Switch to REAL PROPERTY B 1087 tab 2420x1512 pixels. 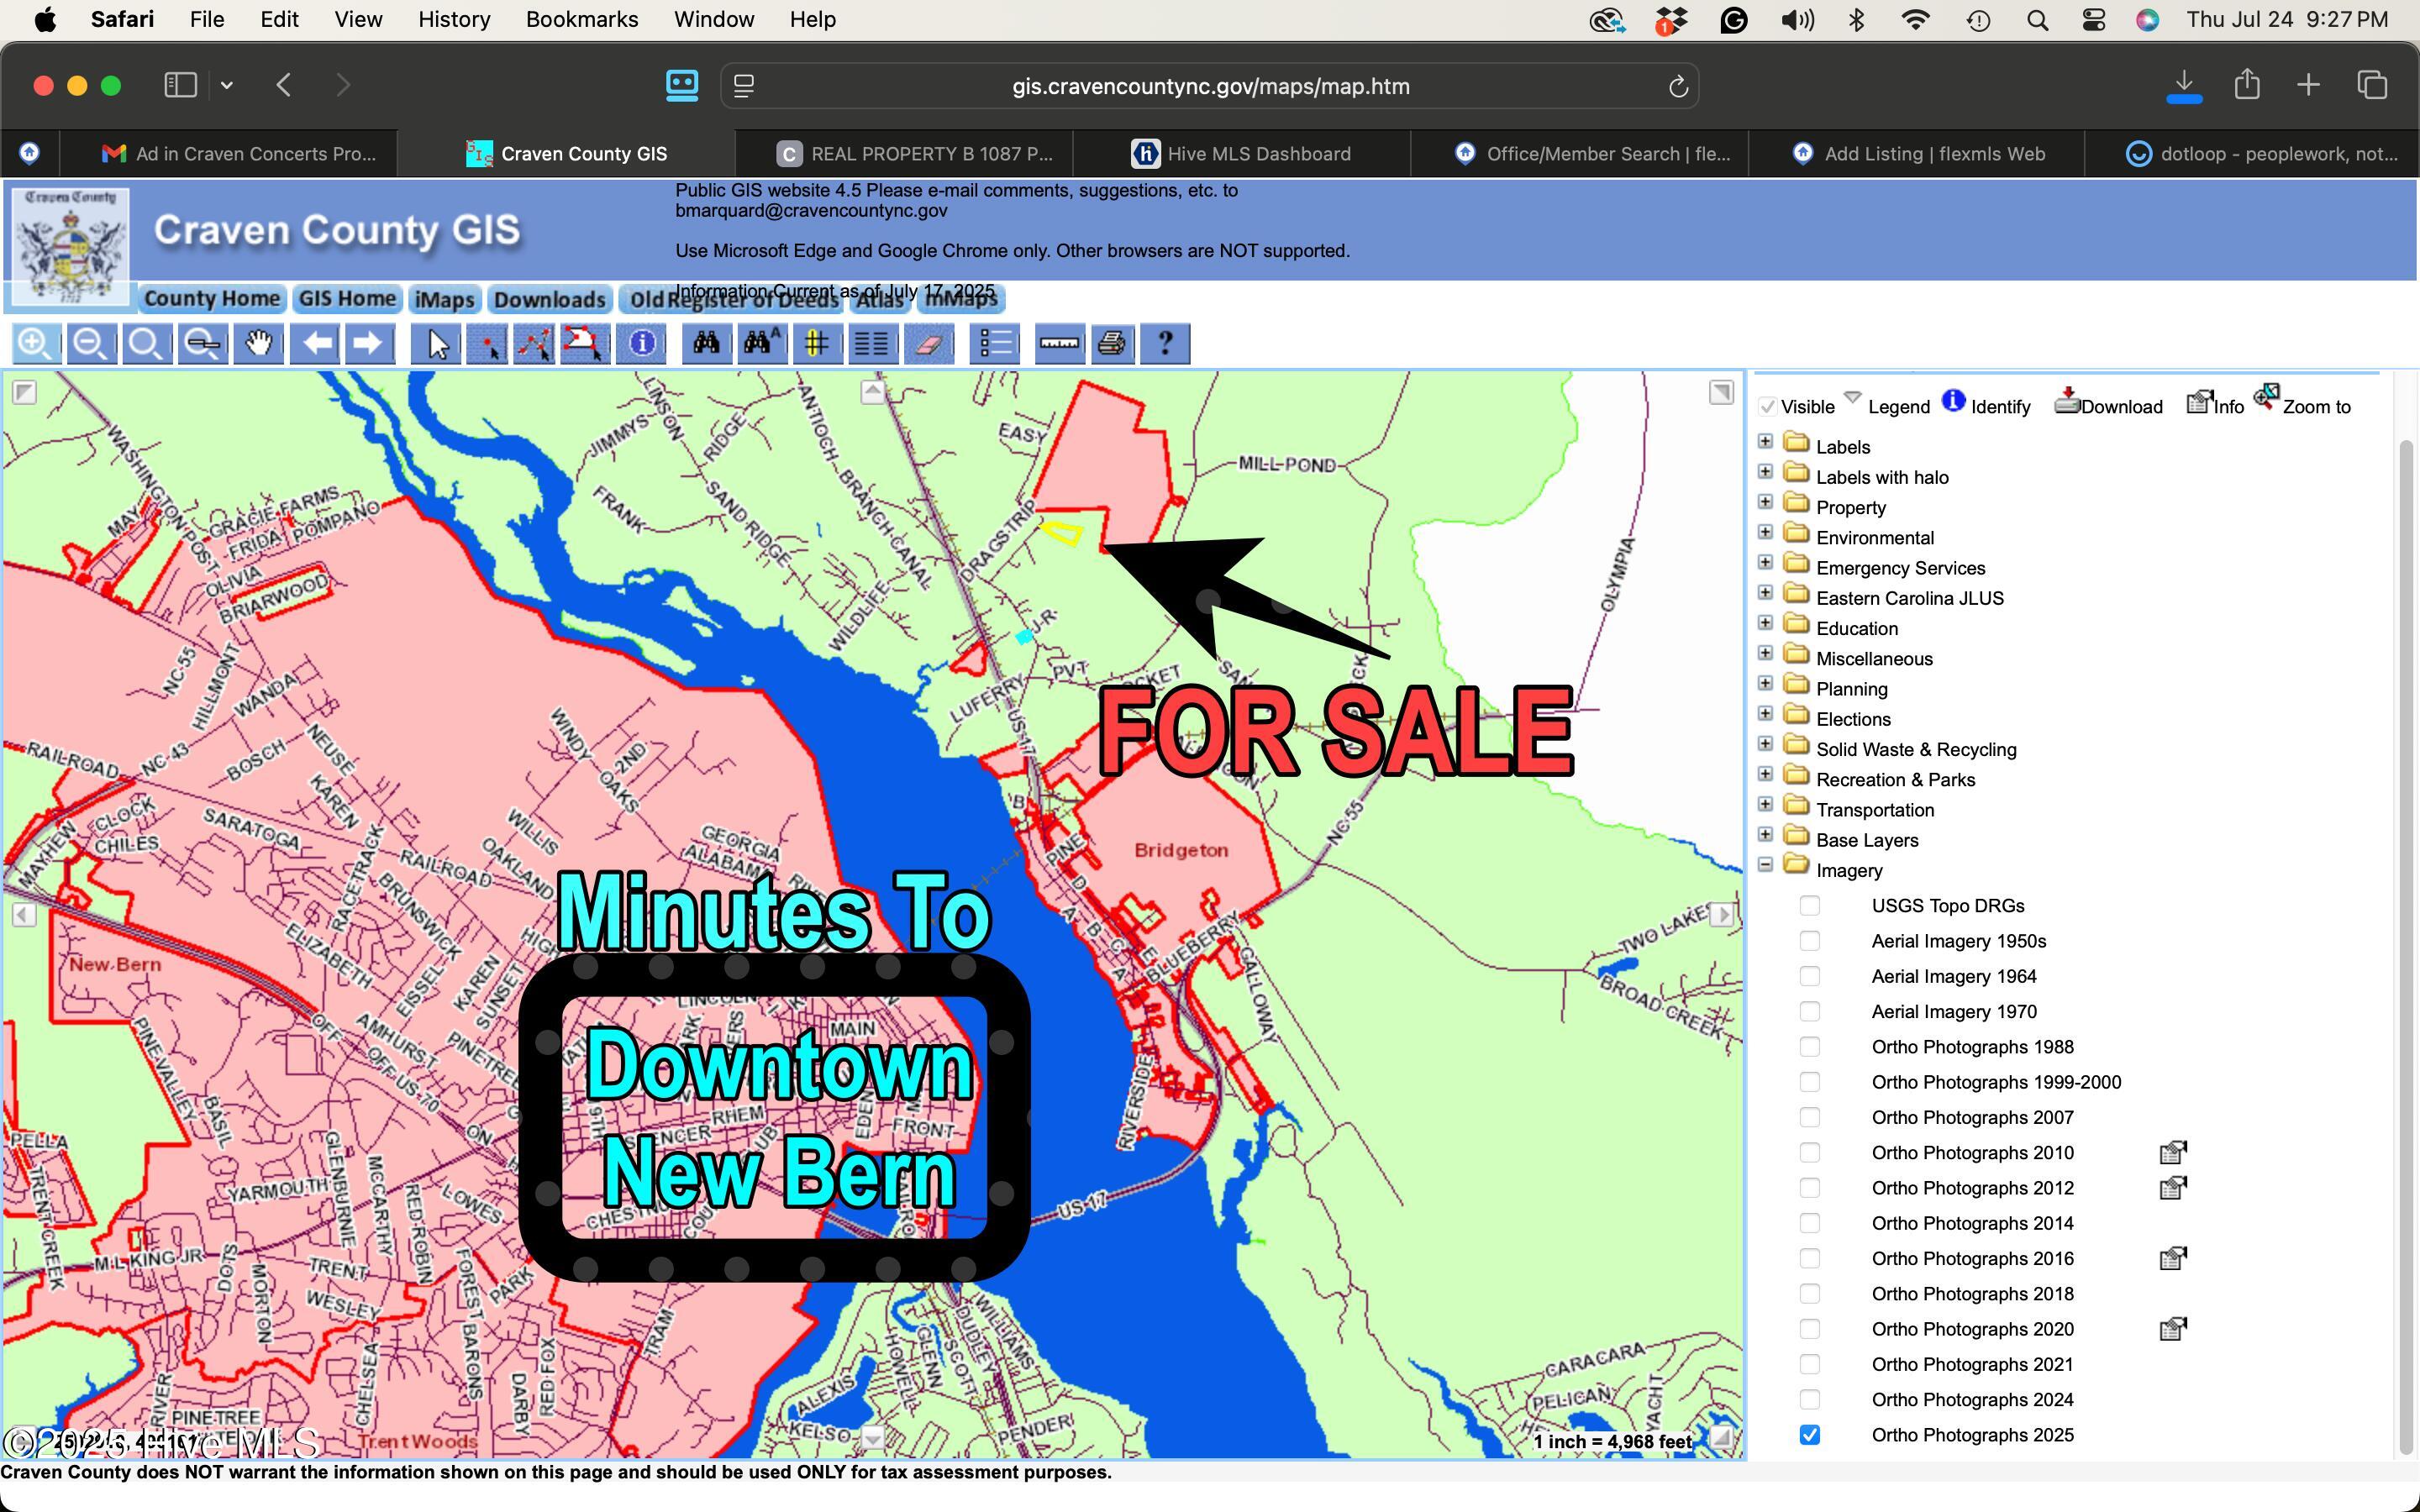904,154
